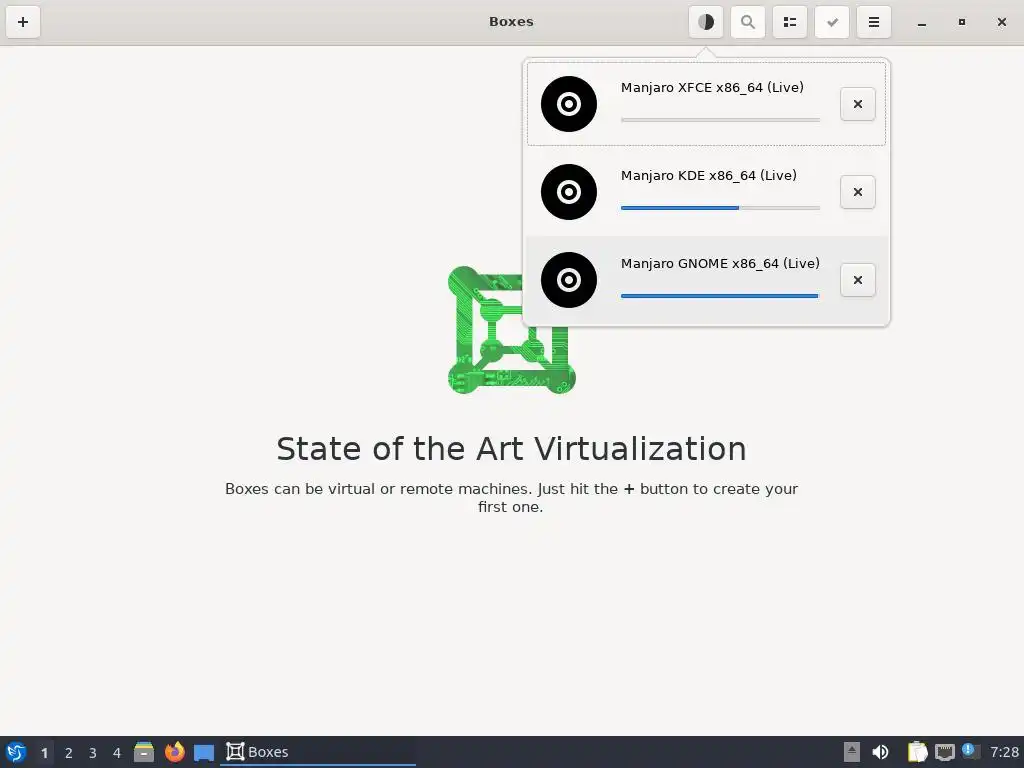
Task: Launch Firefox from the taskbar
Action: point(174,752)
